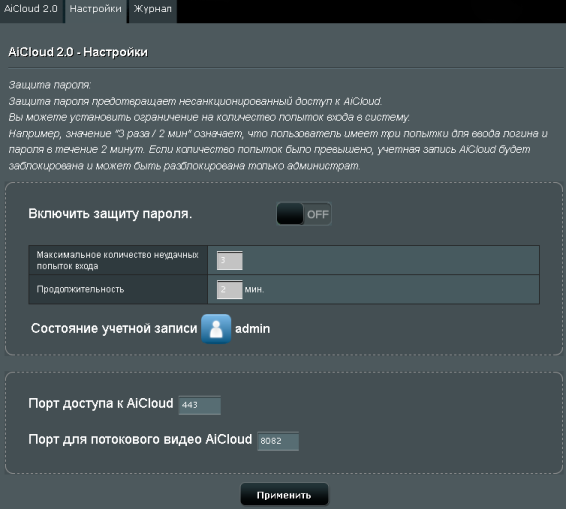This screenshot has width=566, height=509.
Task: Switch to the Настройки tab
Action: 96,9
